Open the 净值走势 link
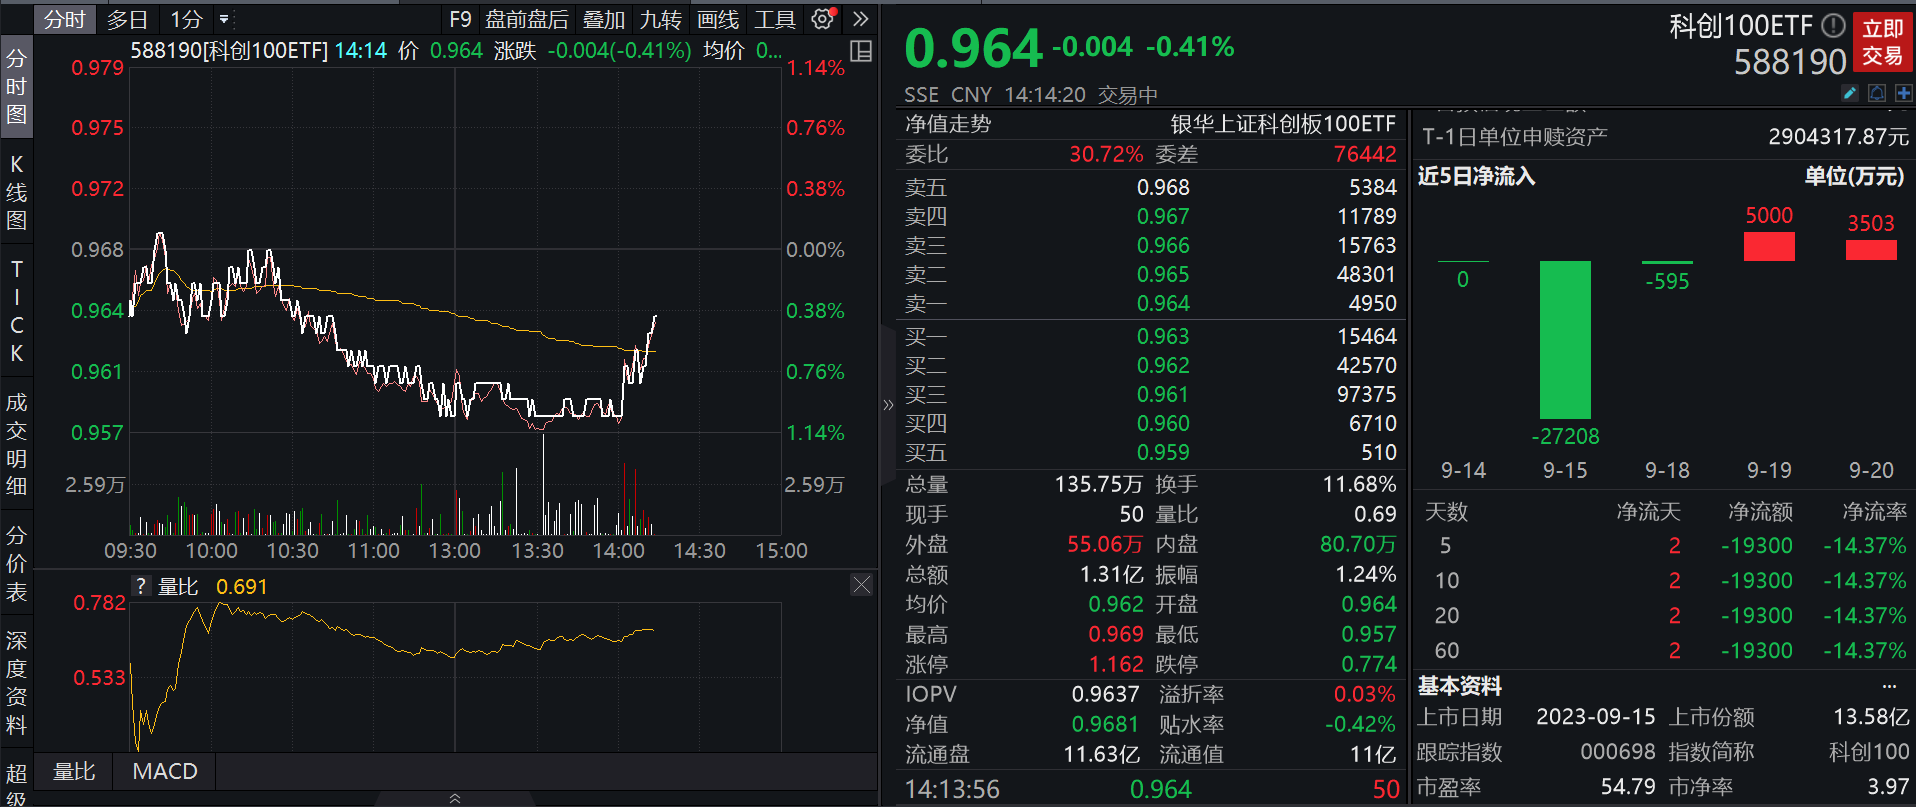 [x=948, y=124]
